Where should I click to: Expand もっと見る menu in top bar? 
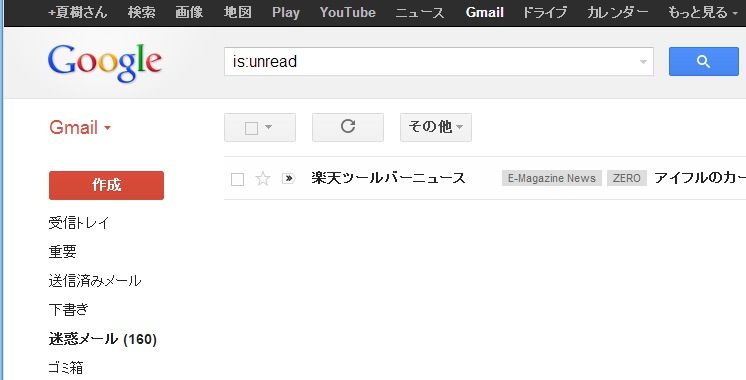703,12
